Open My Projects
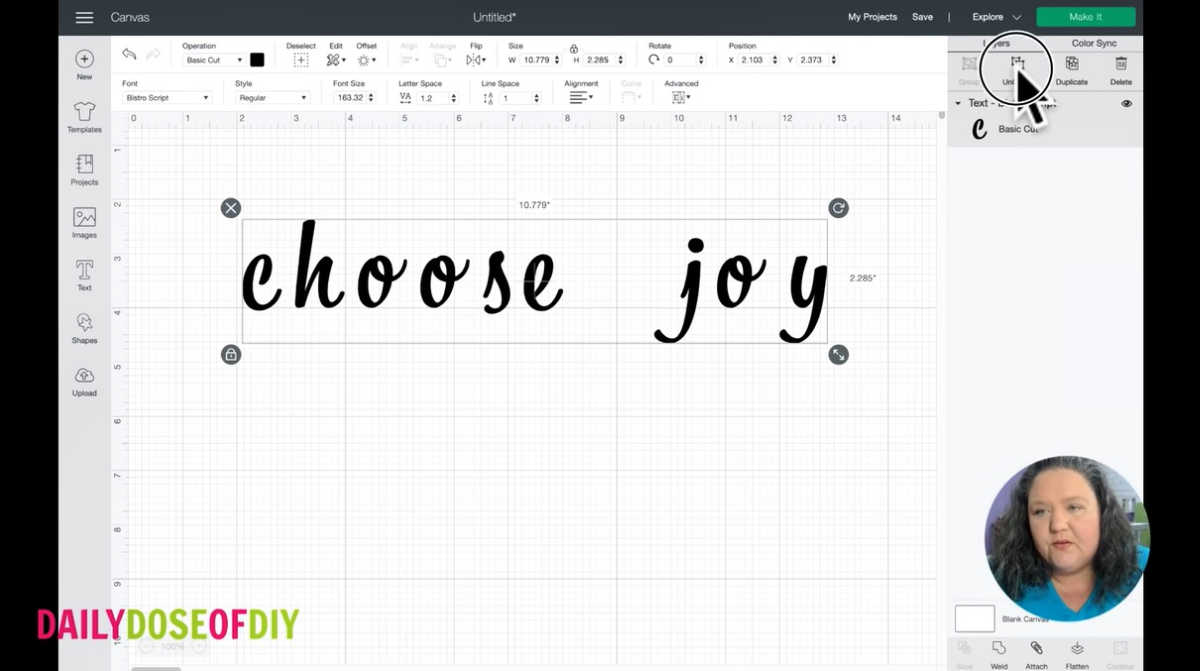The height and width of the screenshot is (671, 1200). coord(872,17)
